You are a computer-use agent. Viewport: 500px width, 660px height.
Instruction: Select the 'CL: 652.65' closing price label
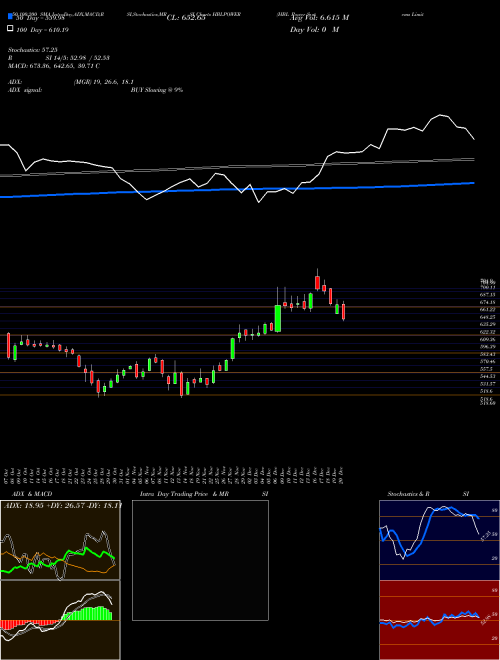click(186, 18)
